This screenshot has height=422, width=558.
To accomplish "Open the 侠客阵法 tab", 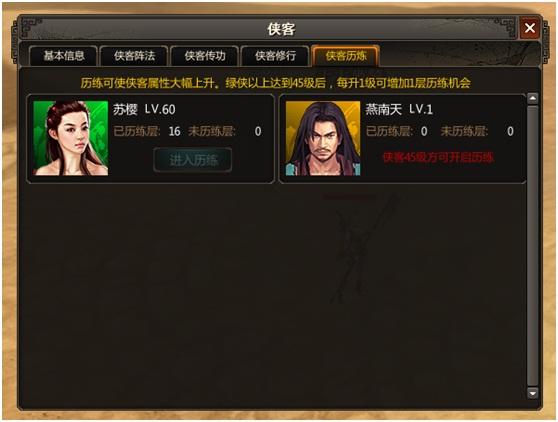I will [x=134, y=56].
